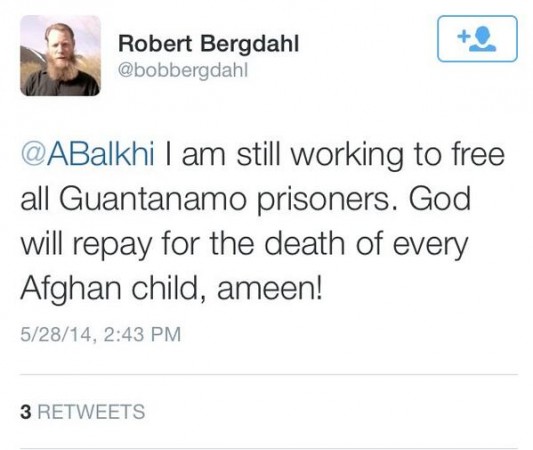This screenshot has height=450, width=533.
Task: Tap the @bobbergdahl handle
Action: coord(183,71)
